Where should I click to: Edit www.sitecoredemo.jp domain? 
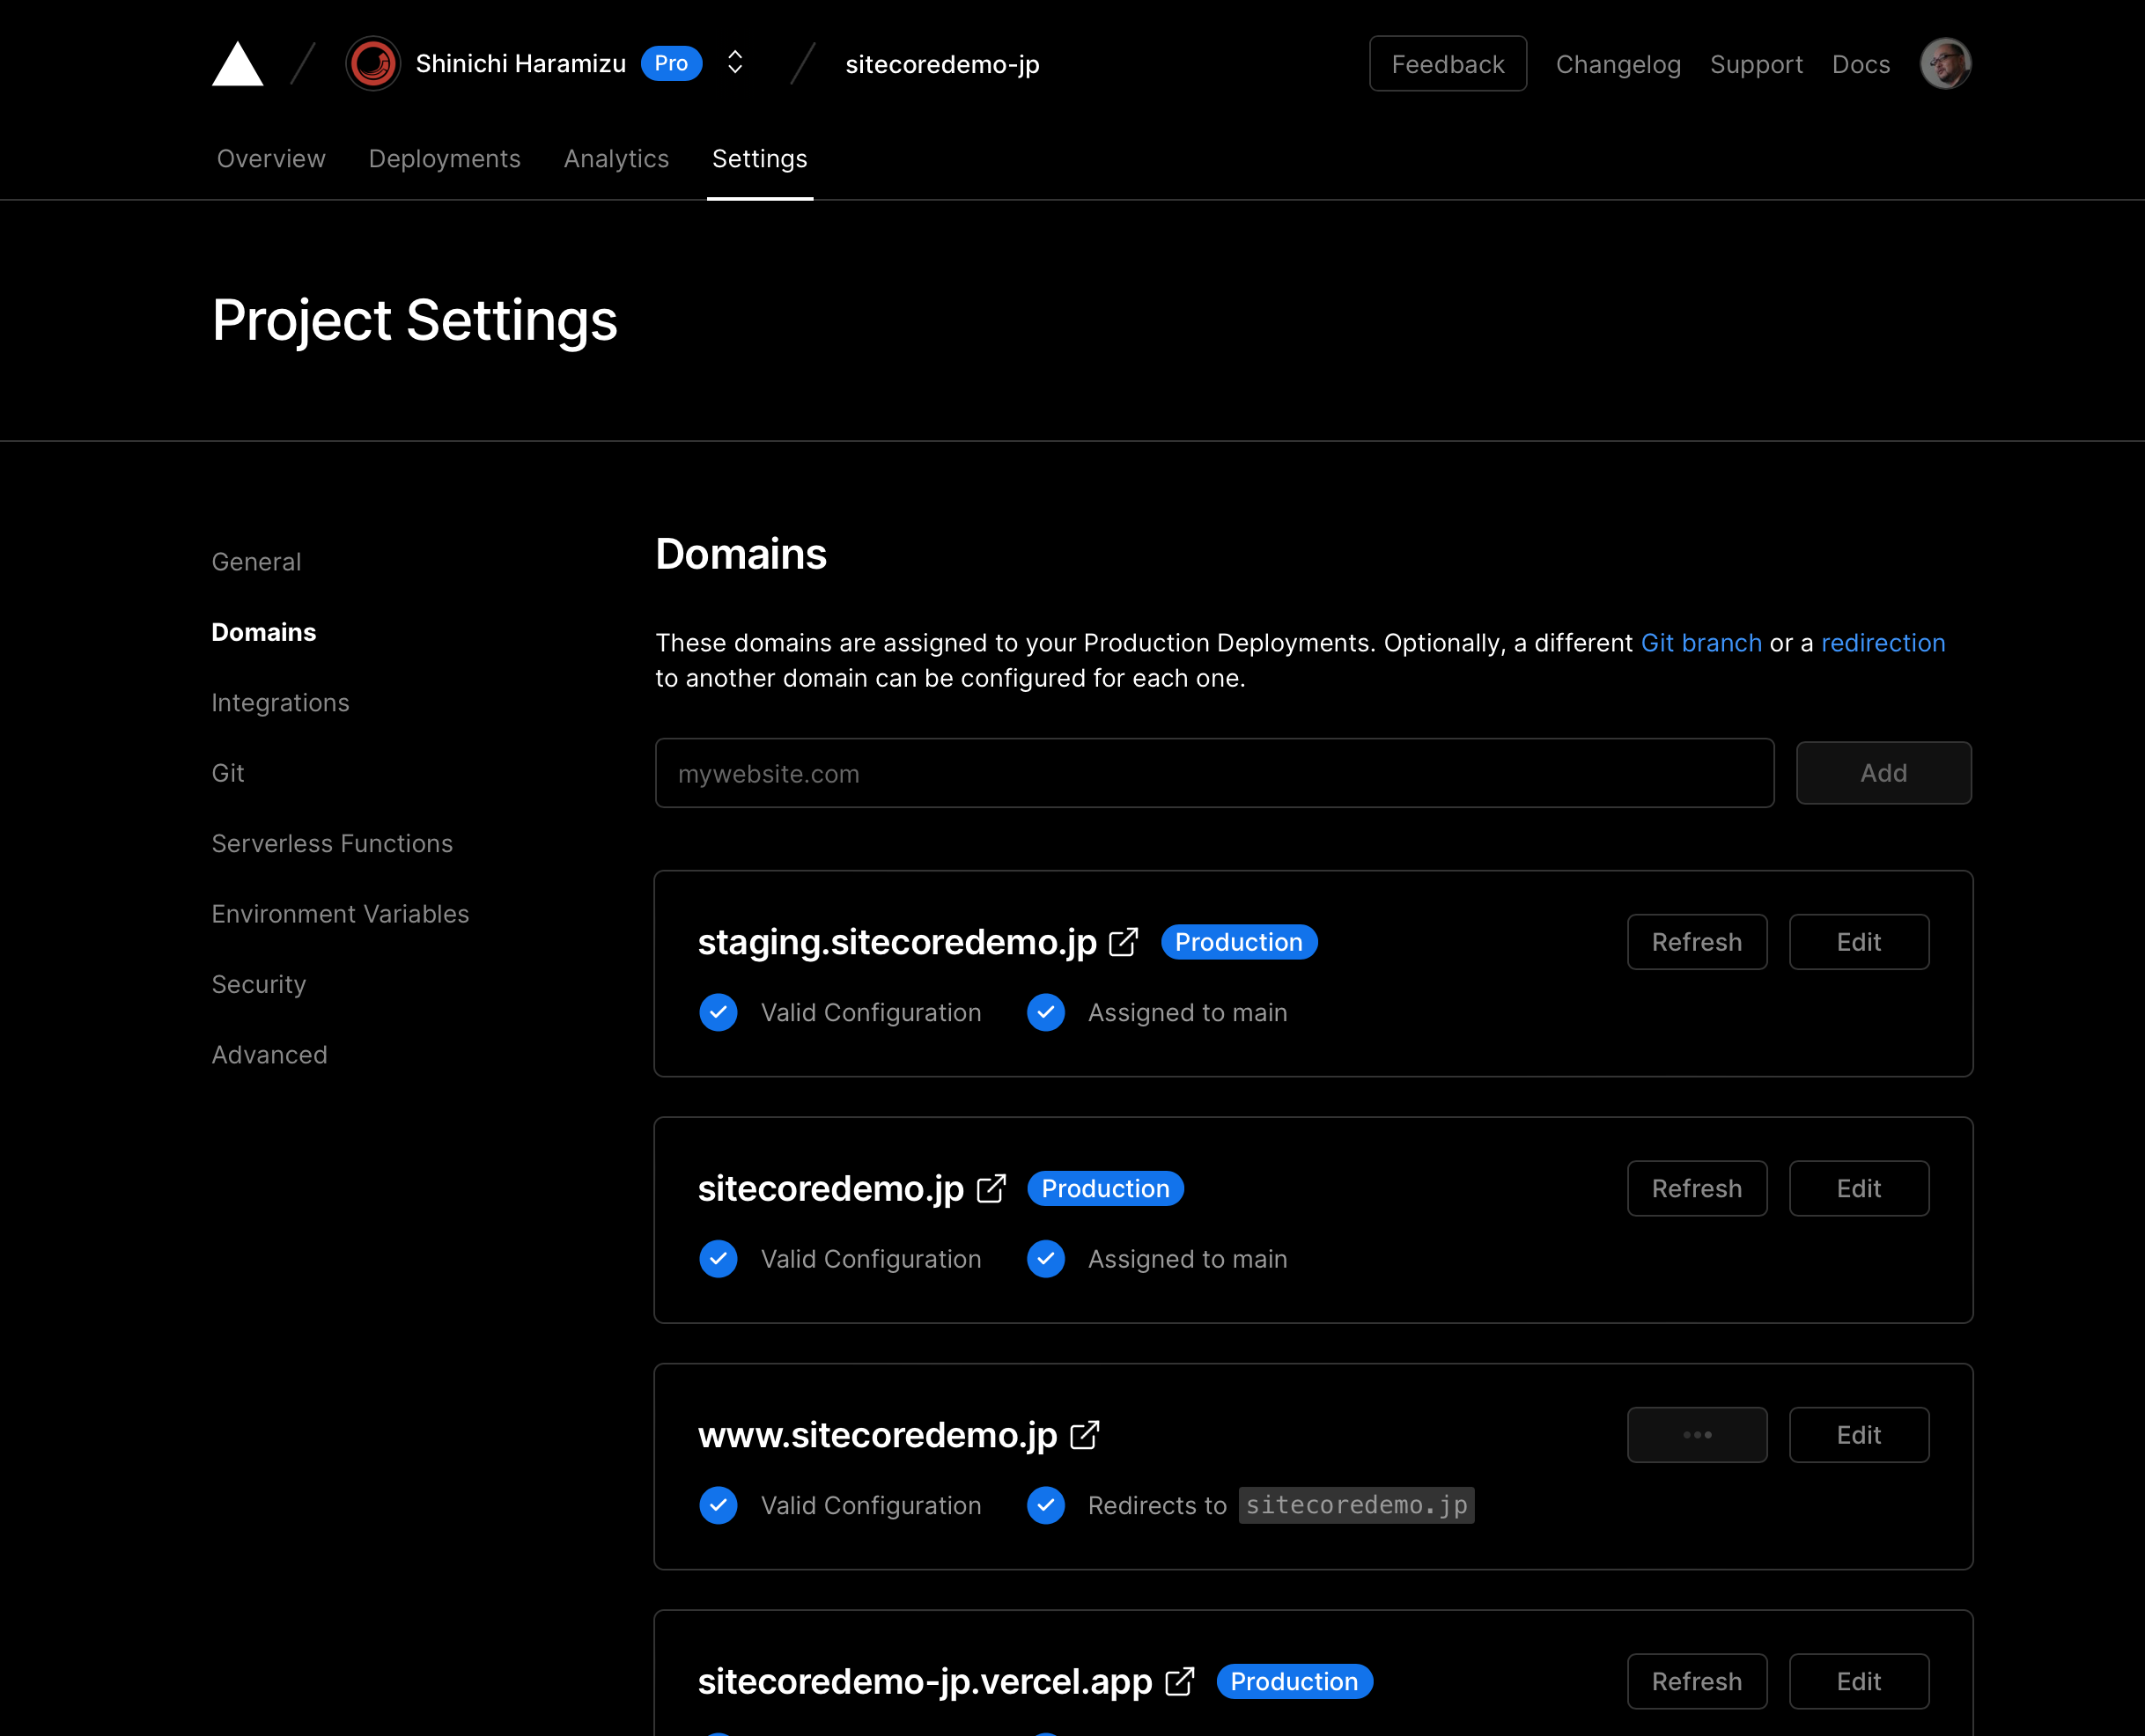coord(1858,1435)
